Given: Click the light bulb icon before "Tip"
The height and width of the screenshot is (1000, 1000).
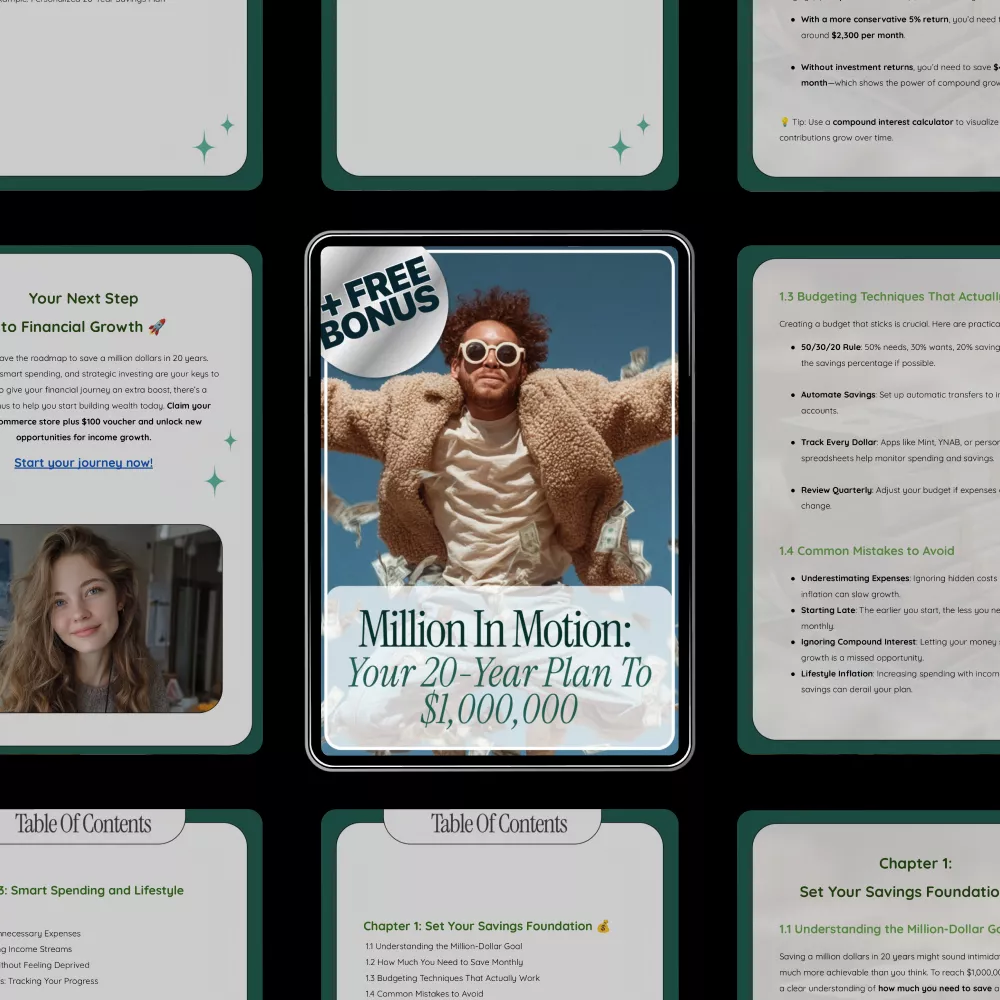Looking at the screenshot, I should 785,122.
